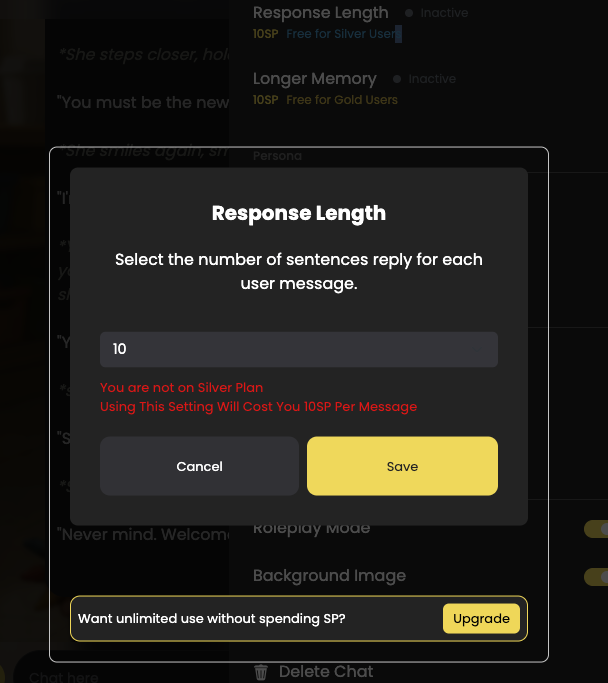
Task: Cancel the Response Length dialog
Action: pyautogui.click(x=199, y=466)
